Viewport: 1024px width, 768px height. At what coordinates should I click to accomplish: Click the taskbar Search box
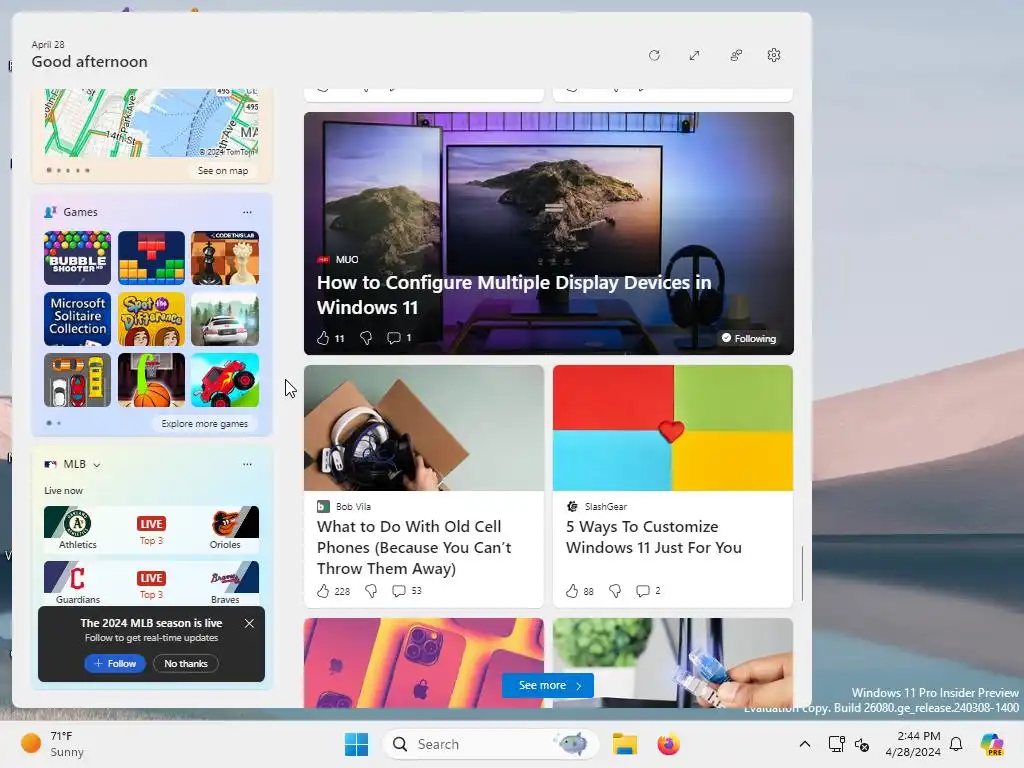[490, 744]
